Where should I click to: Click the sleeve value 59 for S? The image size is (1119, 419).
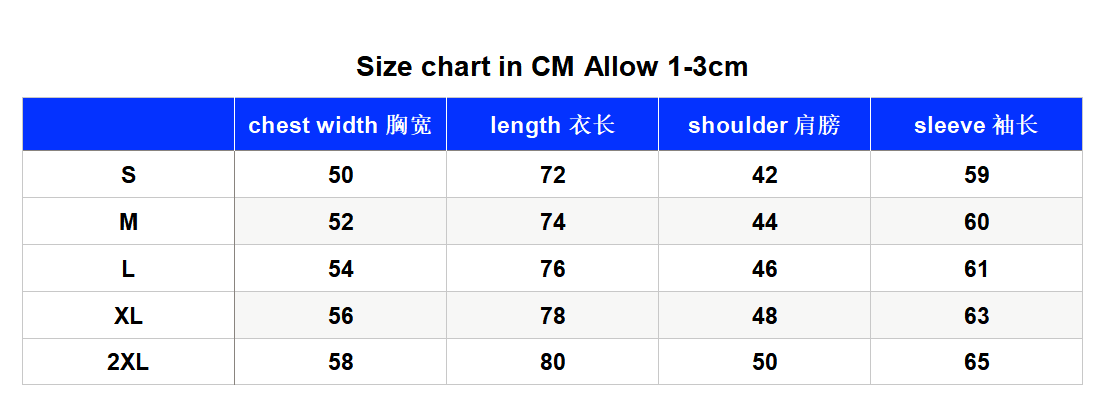976,175
